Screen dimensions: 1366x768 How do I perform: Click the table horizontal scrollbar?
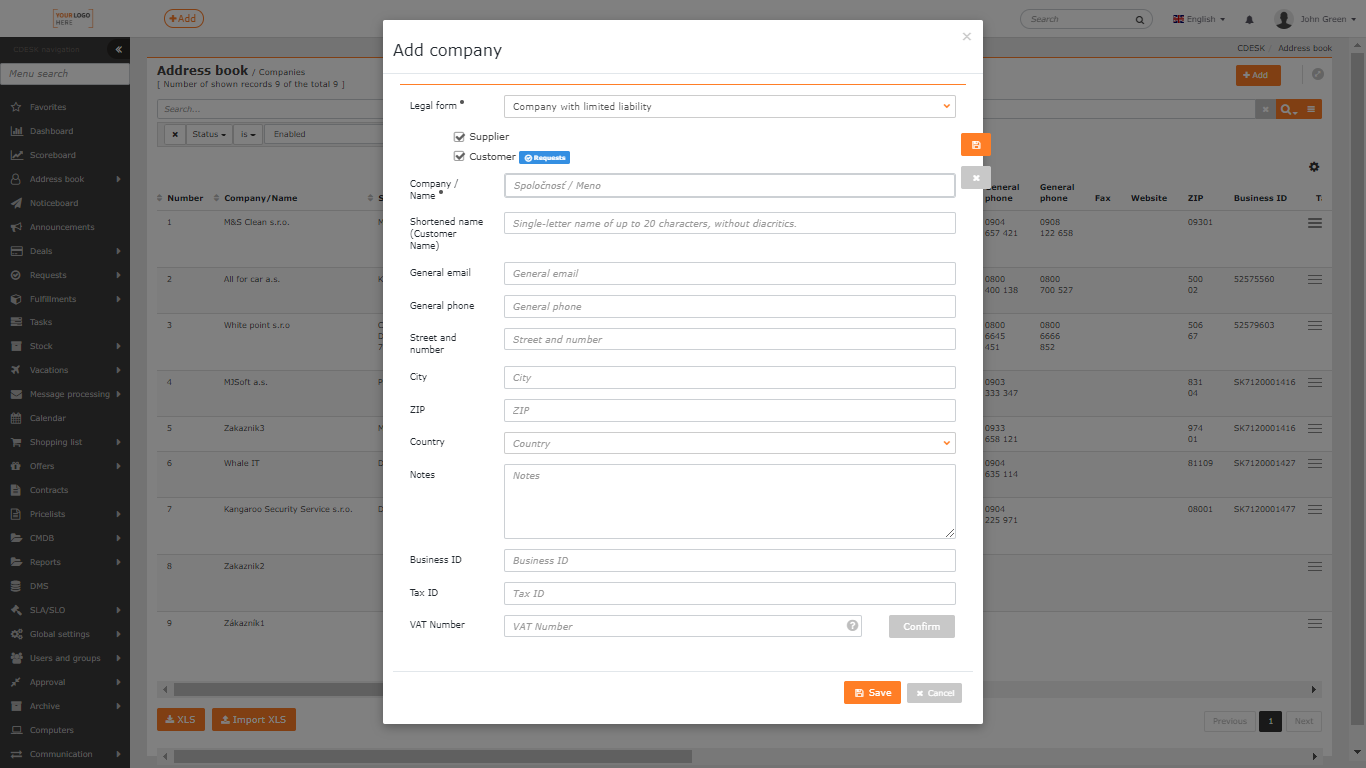(x=740, y=689)
